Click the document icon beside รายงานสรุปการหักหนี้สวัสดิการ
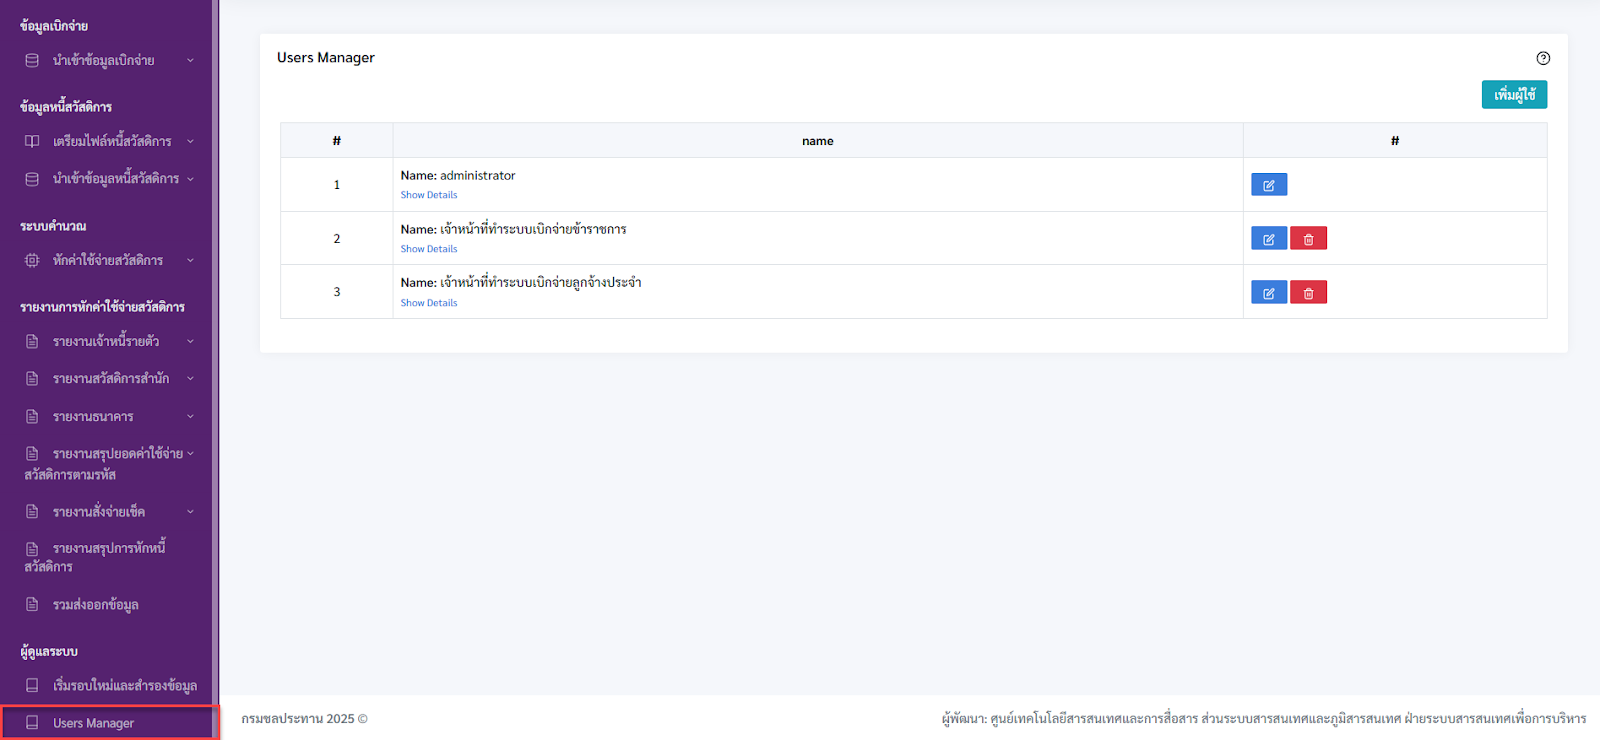The height and width of the screenshot is (740, 1600). tap(32, 548)
